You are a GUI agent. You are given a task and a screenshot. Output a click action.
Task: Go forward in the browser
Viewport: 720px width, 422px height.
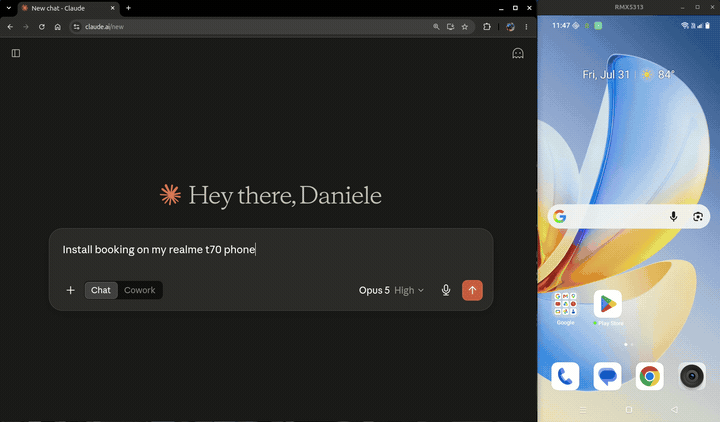[26, 27]
